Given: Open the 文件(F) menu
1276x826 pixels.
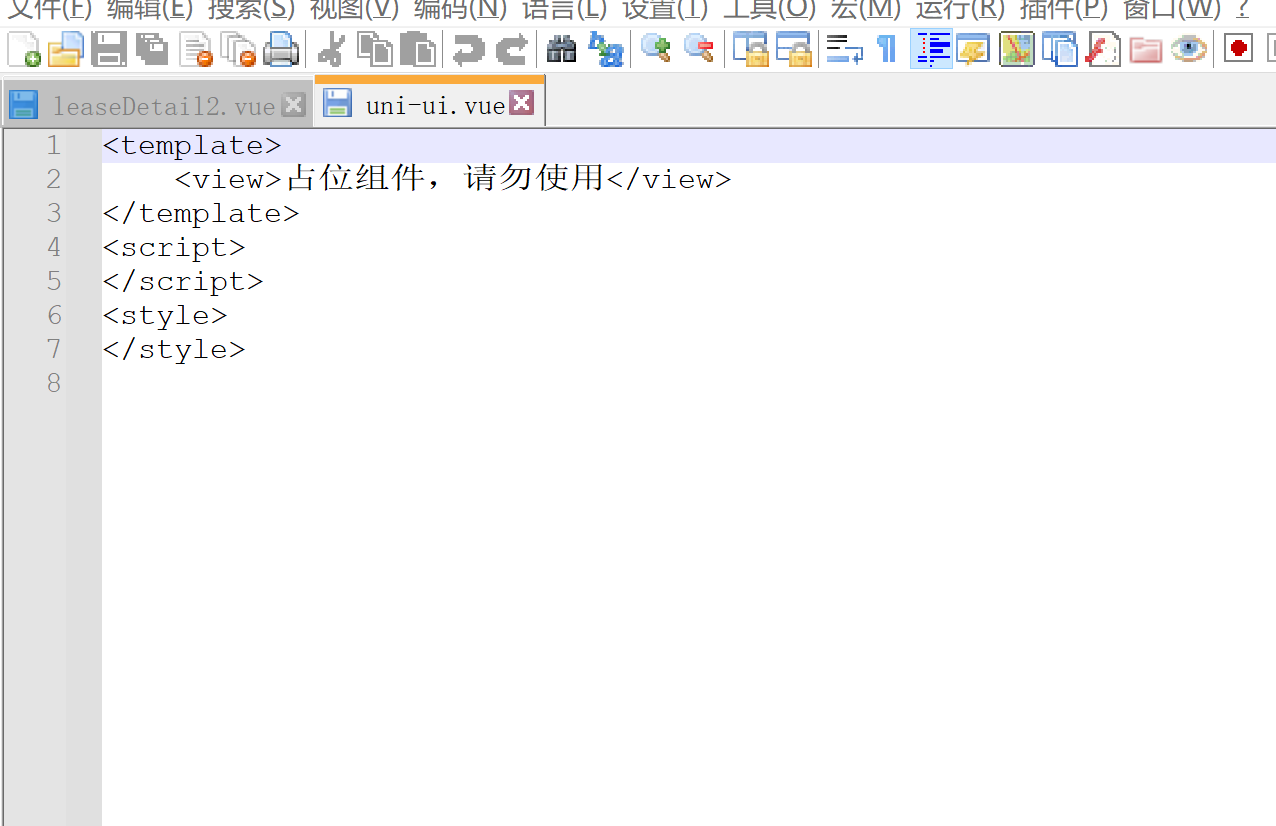Looking at the screenshot, I should click(50, 9).
